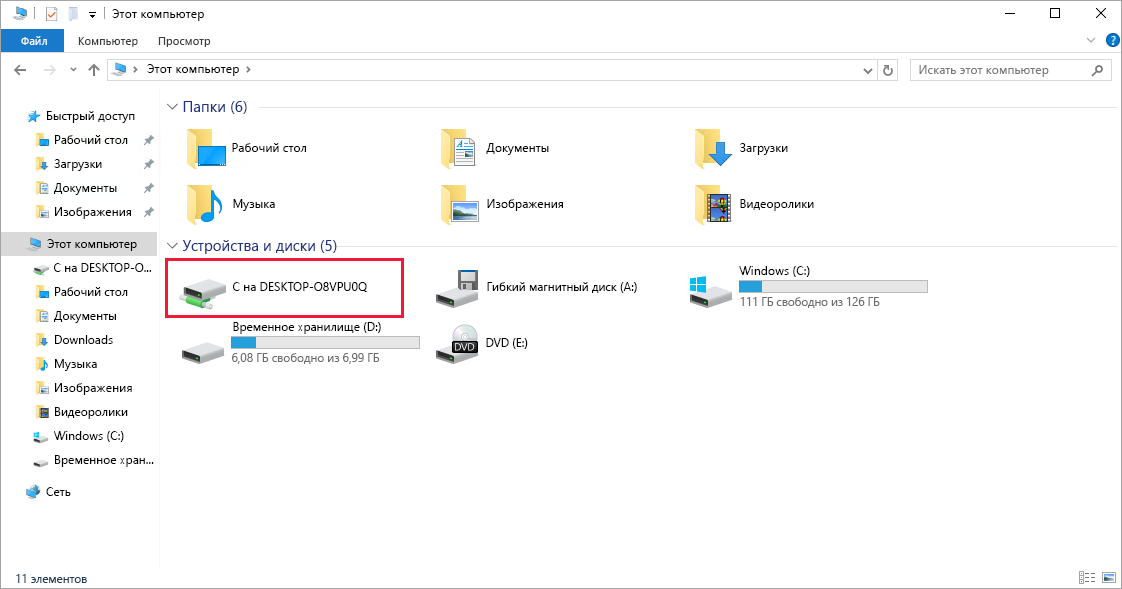Select Этот компьютер in navigation pane
The height and width of the screenshot is (589, 1122).
tap(80, 244)
